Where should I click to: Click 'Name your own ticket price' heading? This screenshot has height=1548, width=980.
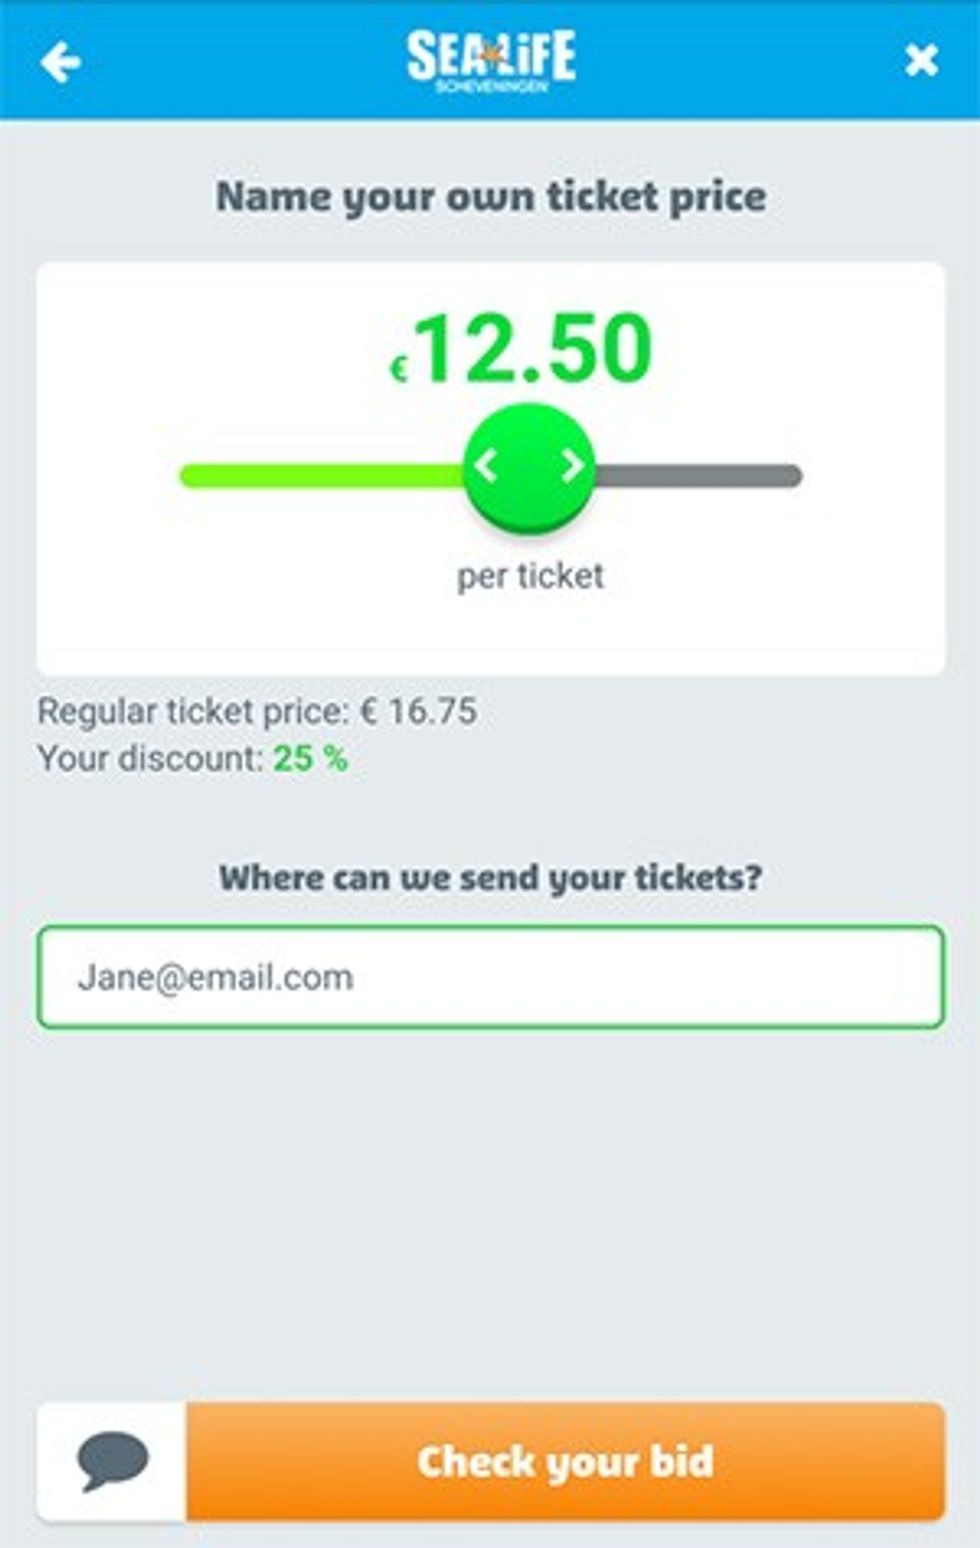491,197
